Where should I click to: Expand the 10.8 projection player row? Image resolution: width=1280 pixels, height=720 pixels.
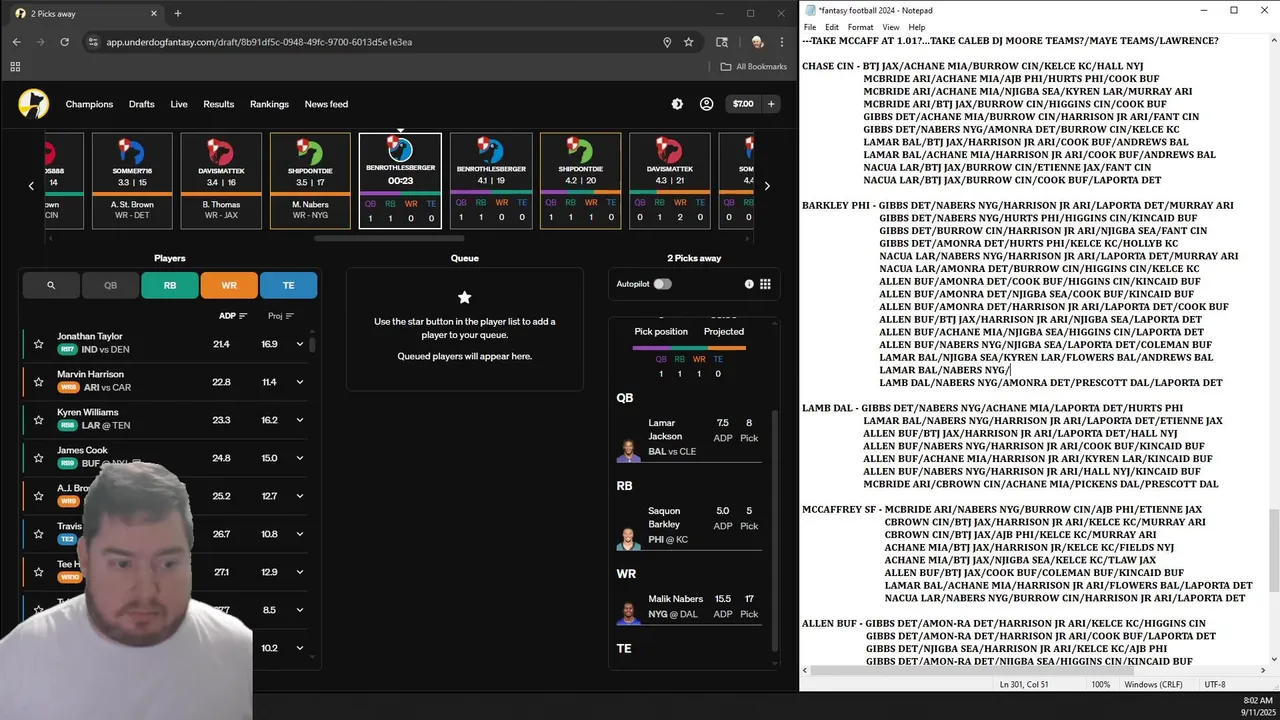click(299, 534)
